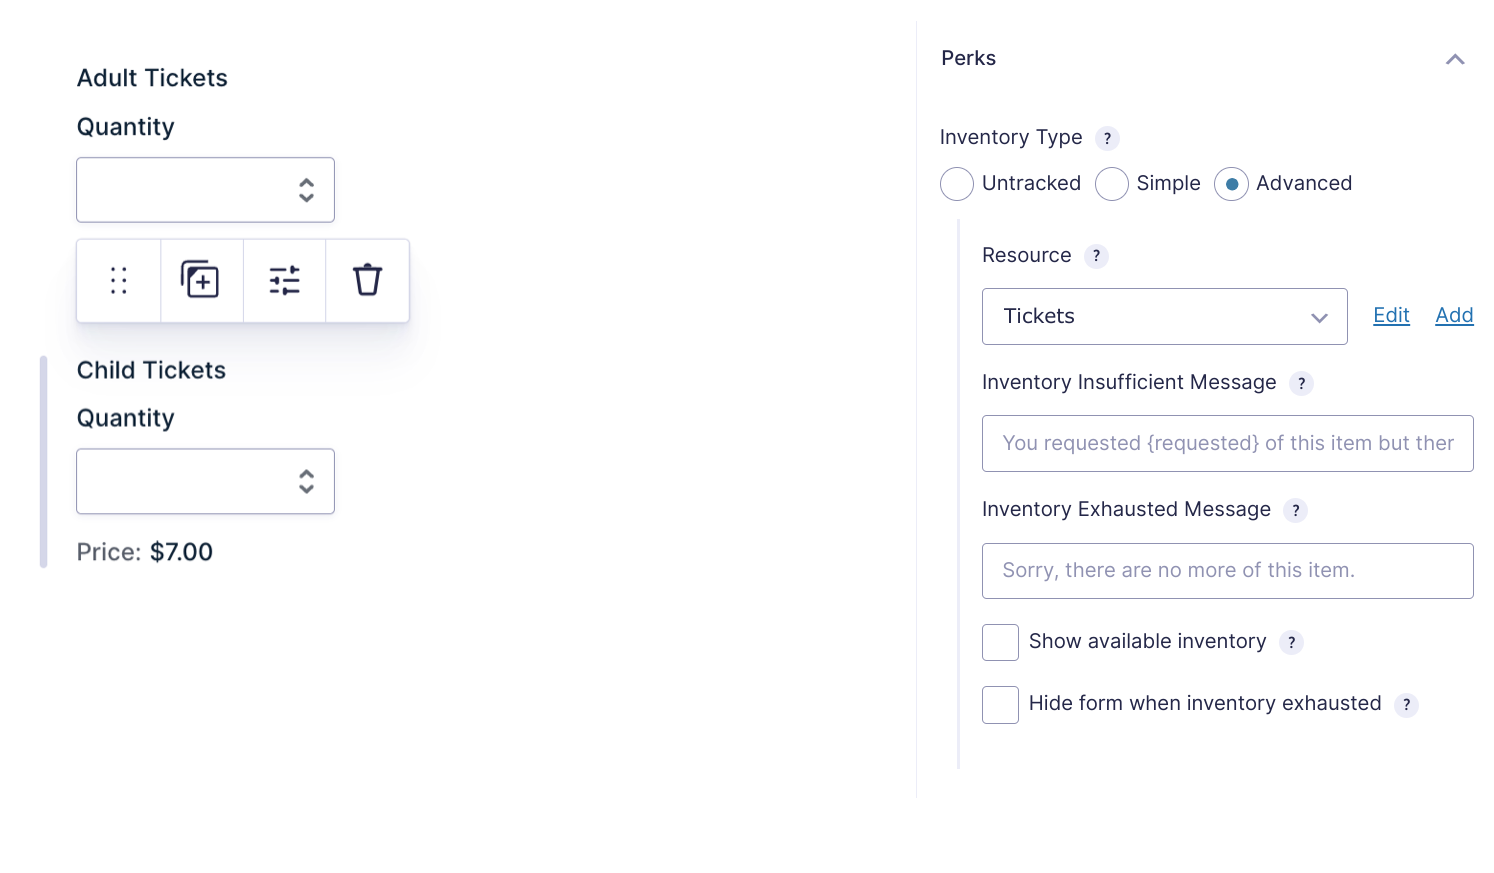Check Hide form when inventory exhausted
The image size is (1494, 873).
tap(1000, 705)
